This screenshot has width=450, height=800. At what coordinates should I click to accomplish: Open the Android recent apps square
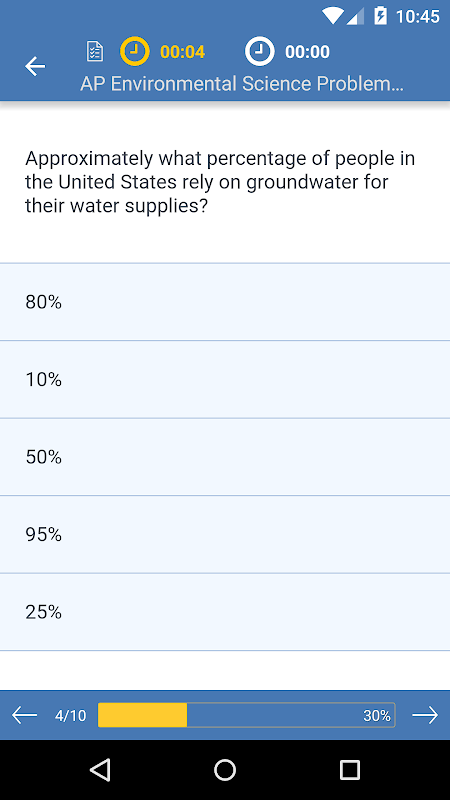pyautogui.click(x=350, y=769)
